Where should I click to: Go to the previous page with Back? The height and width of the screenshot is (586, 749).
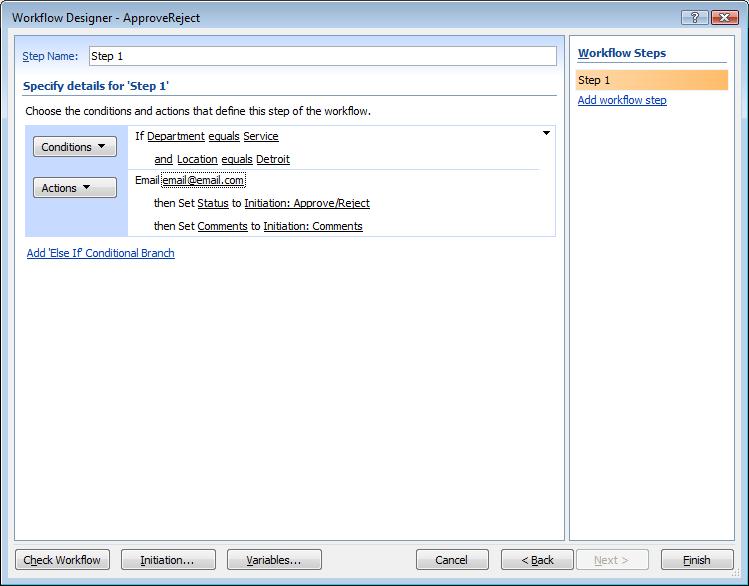[537, 560]
